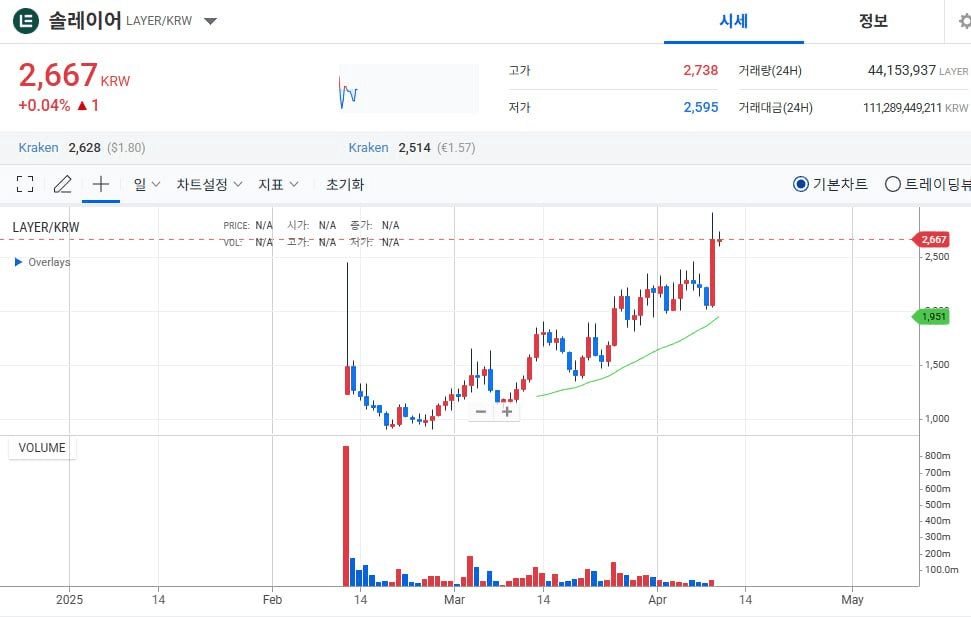
Task: Switch to the 시세 tab
Action: click(x=733, y=21)
